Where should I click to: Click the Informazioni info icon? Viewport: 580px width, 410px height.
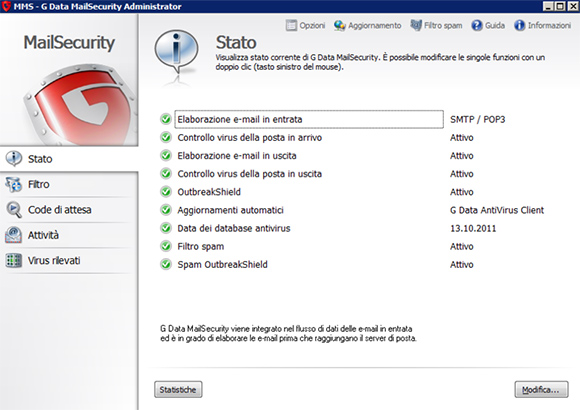click(519, 26)
